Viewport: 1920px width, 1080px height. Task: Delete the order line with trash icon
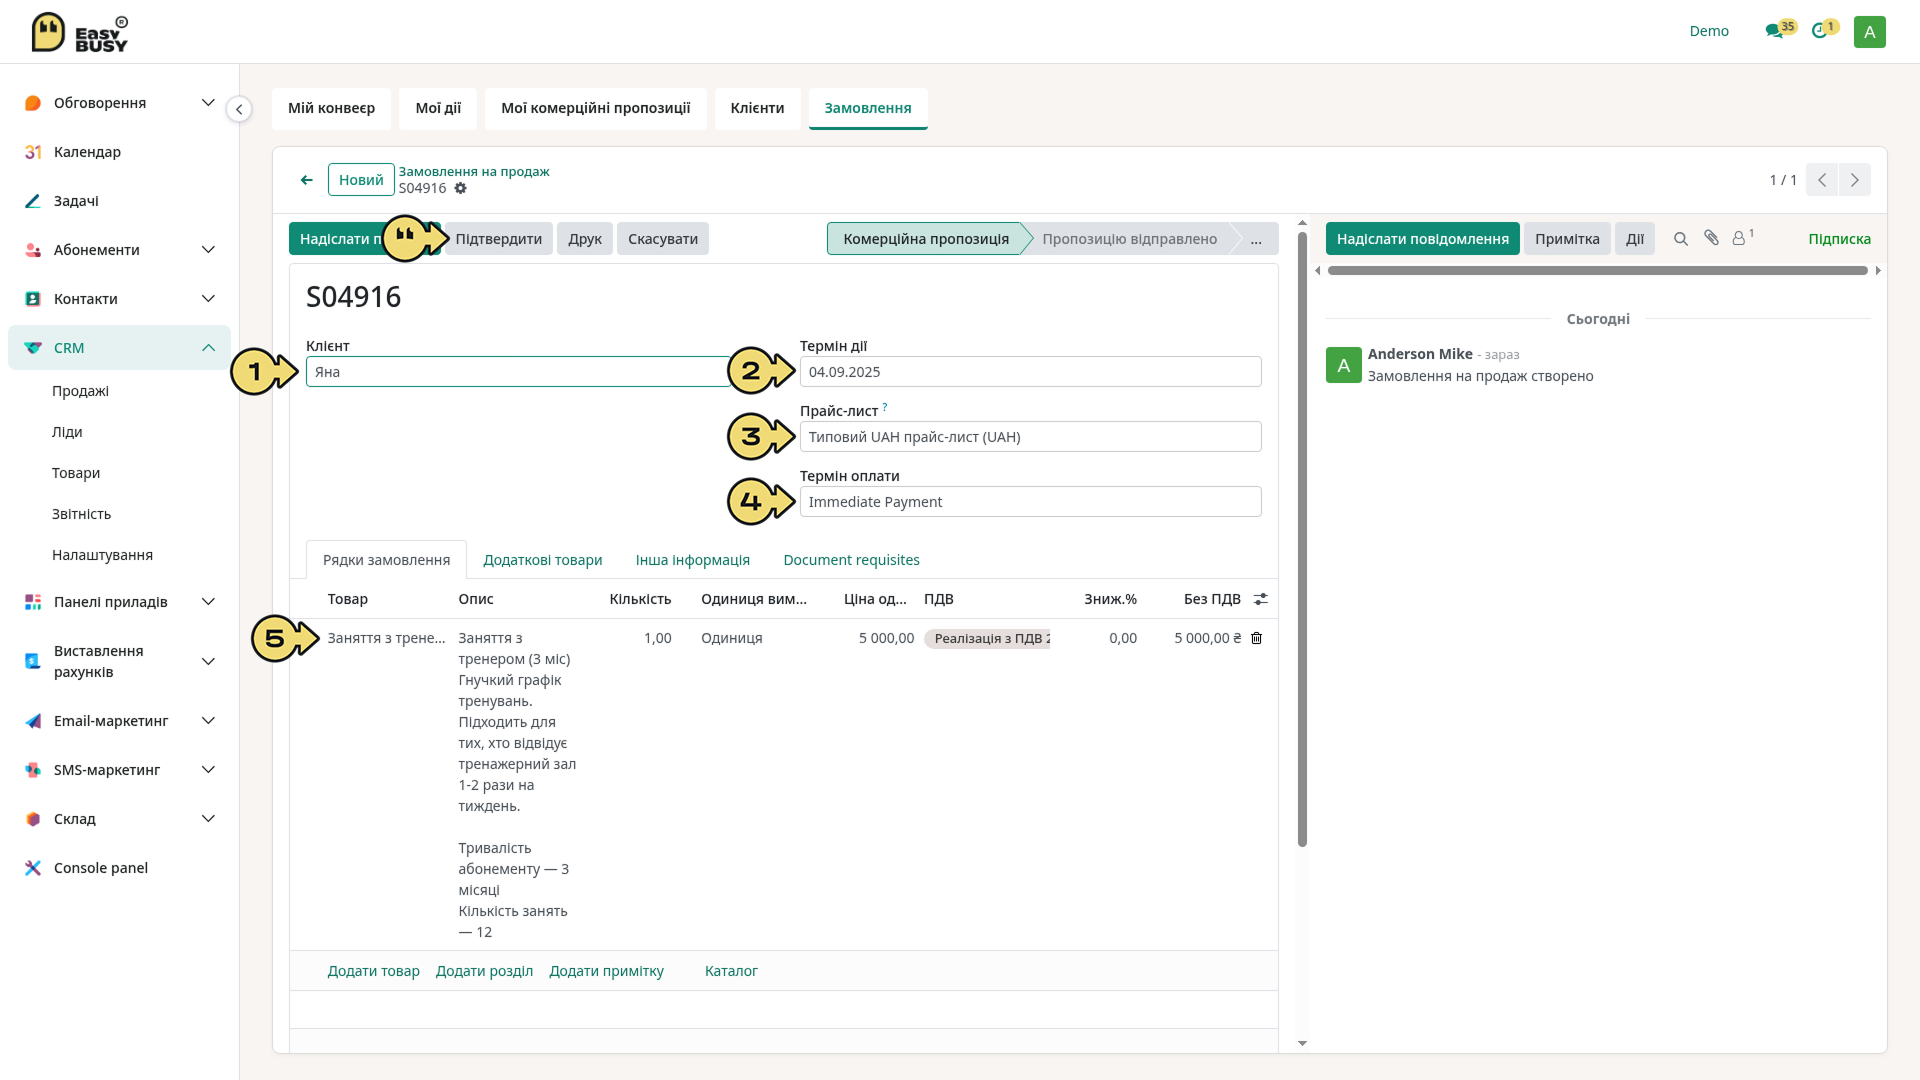(1257, 638)
